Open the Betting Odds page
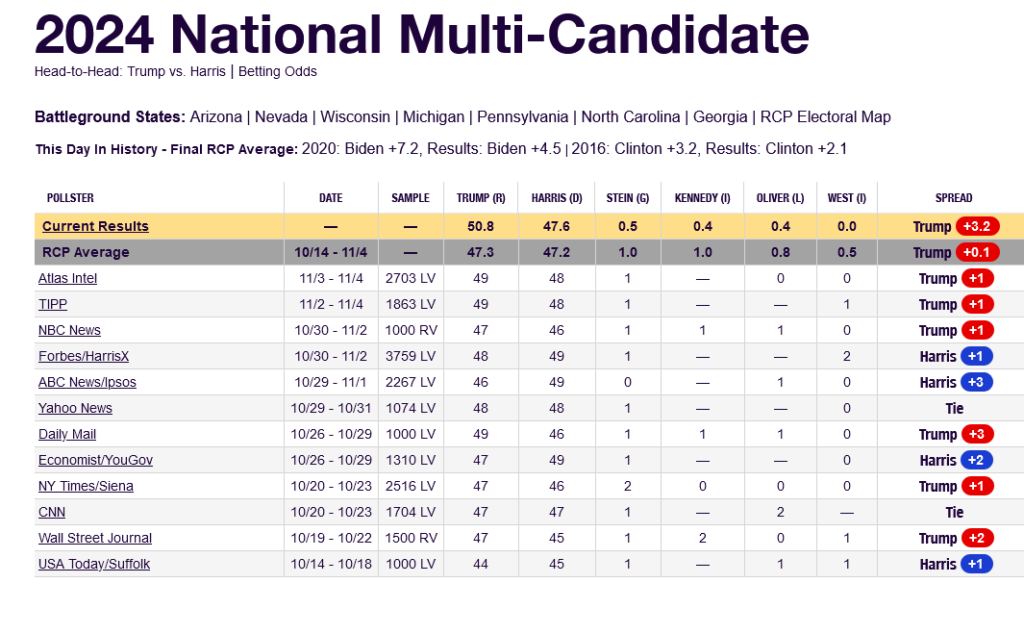The image size is (1024, 634). tap(278, 72)
